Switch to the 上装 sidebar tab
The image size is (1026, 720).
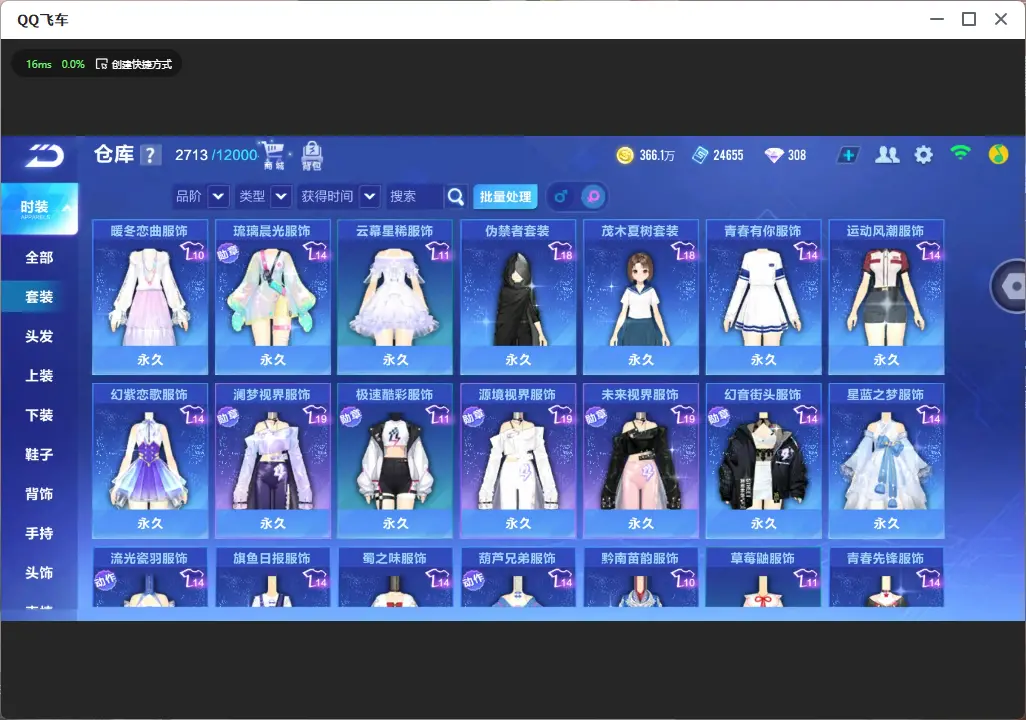pyautogui.click(x=39, y=376)
